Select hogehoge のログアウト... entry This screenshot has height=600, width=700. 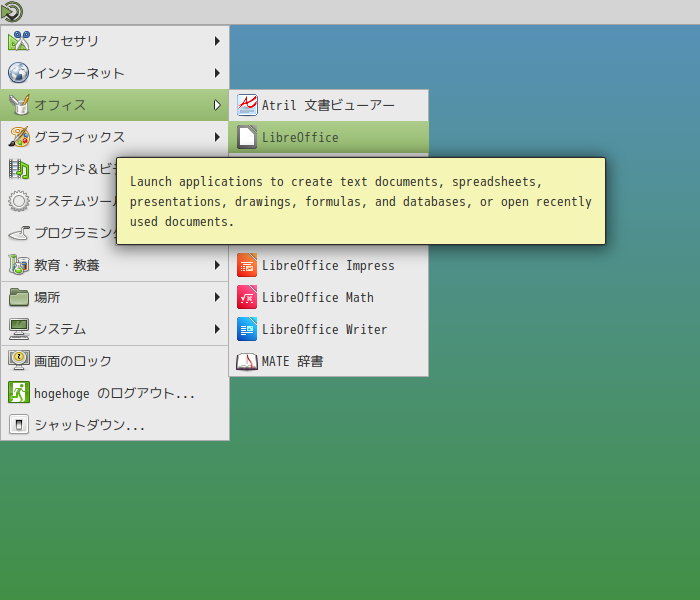pyautogui.click(x=115, y=393)
